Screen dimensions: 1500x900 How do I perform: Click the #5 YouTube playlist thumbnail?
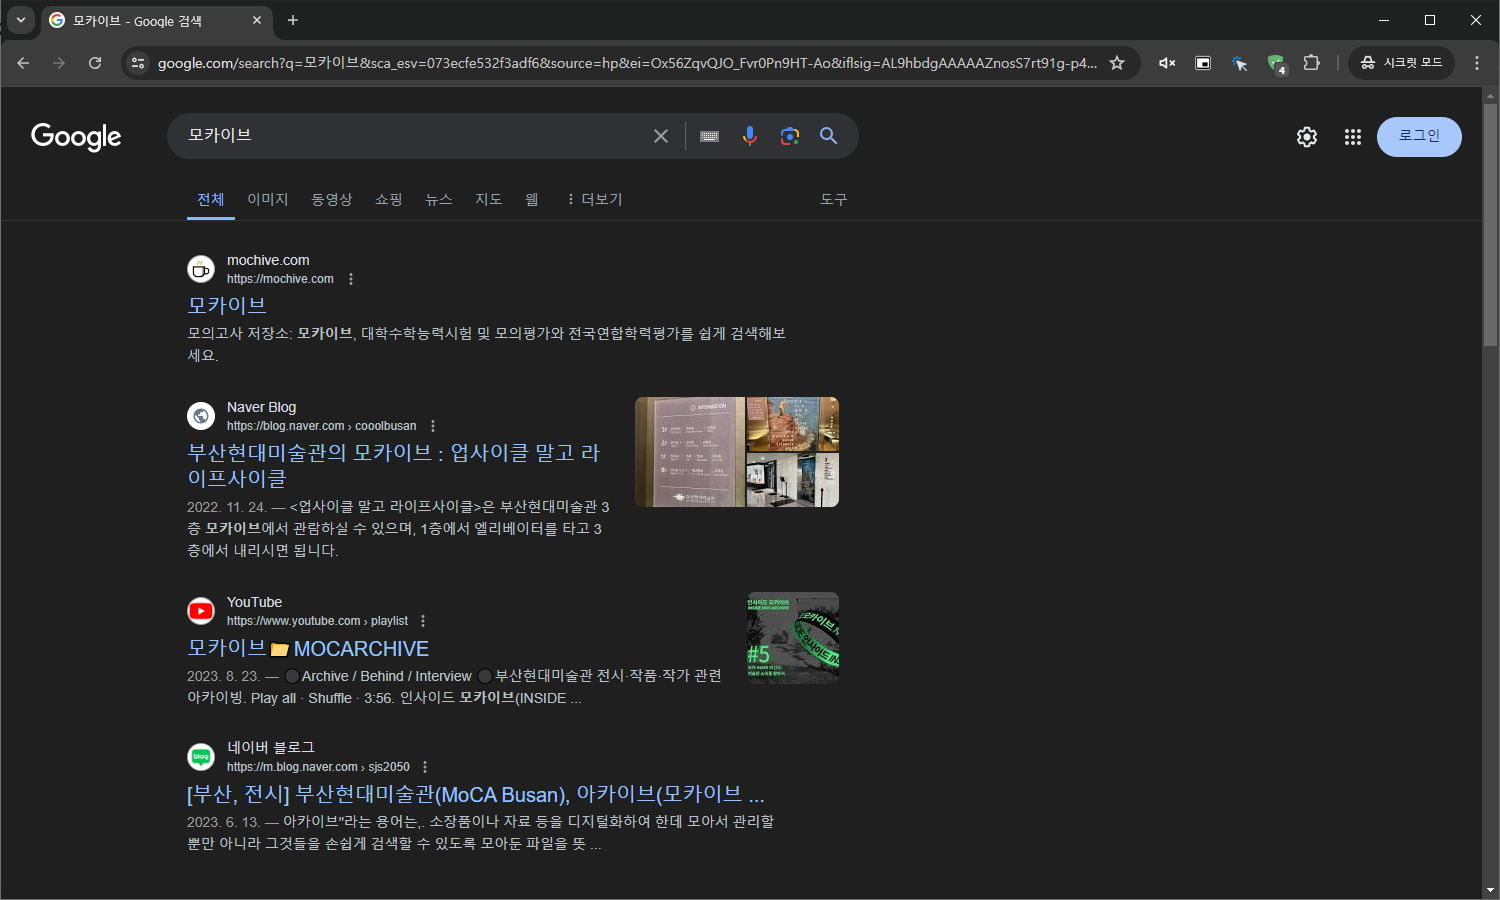(793, 638)
